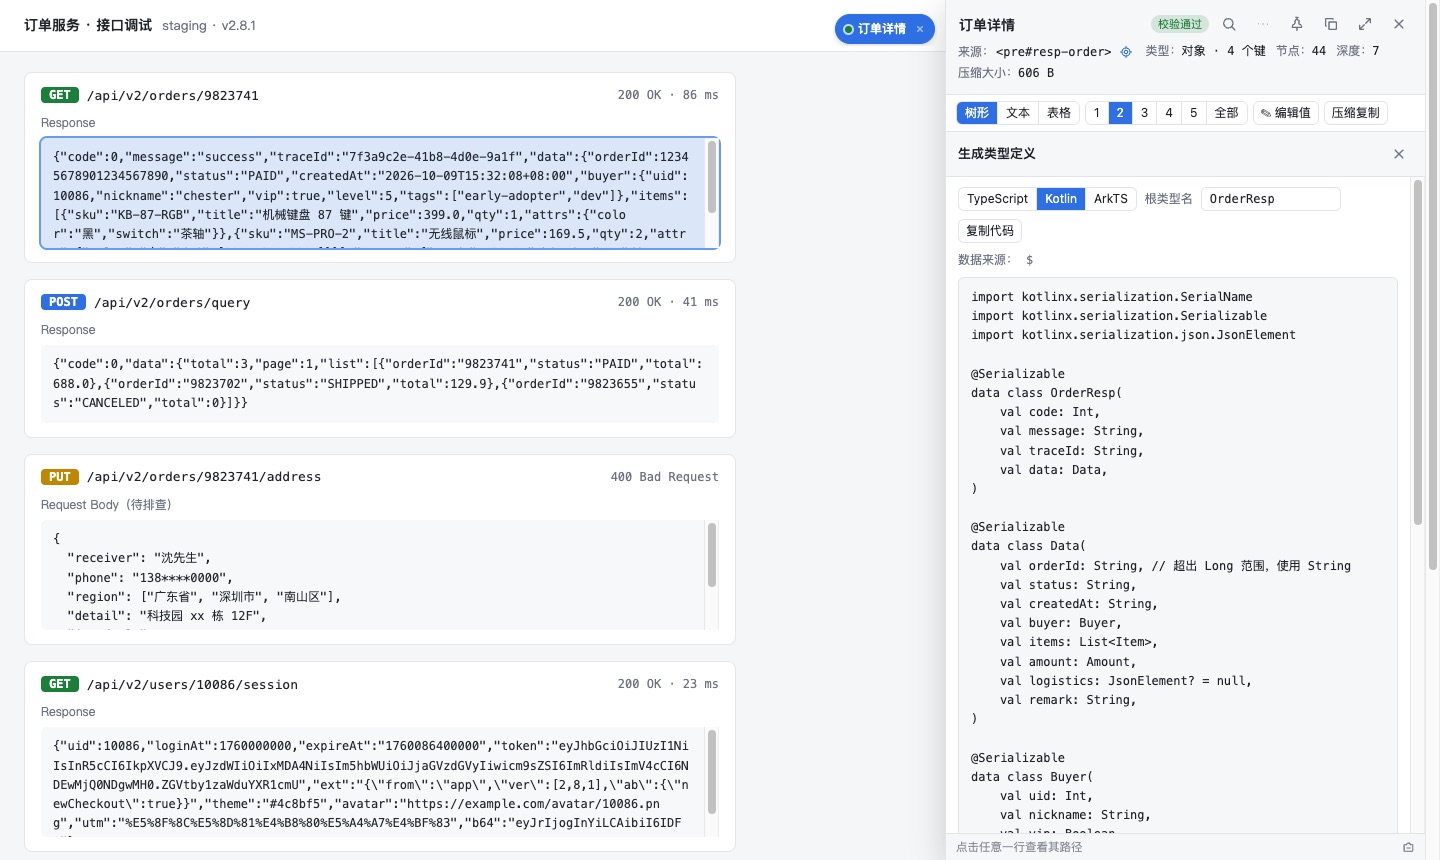Screen dimensions: 1440x860
Task: Click the scrollbar of PUT request body
Action: coord(712,555)
